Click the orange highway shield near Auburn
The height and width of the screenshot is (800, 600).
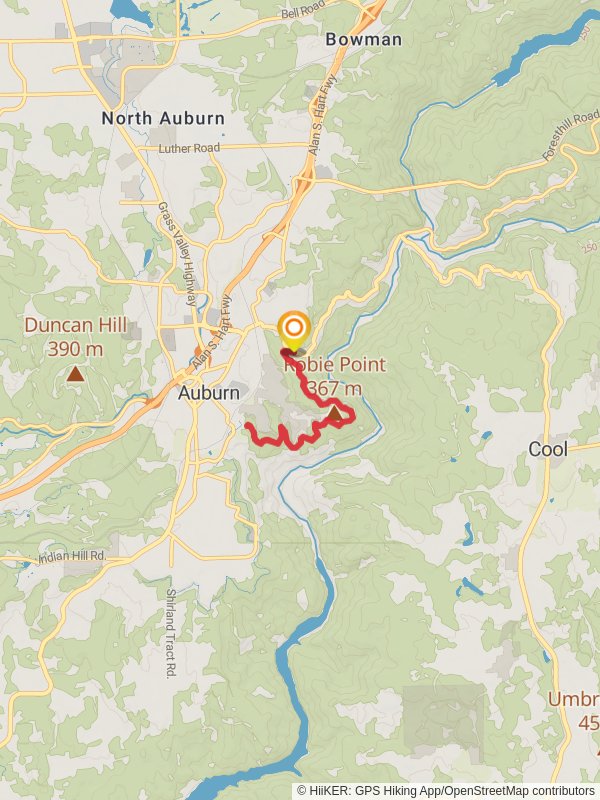[x=198, y=352]
